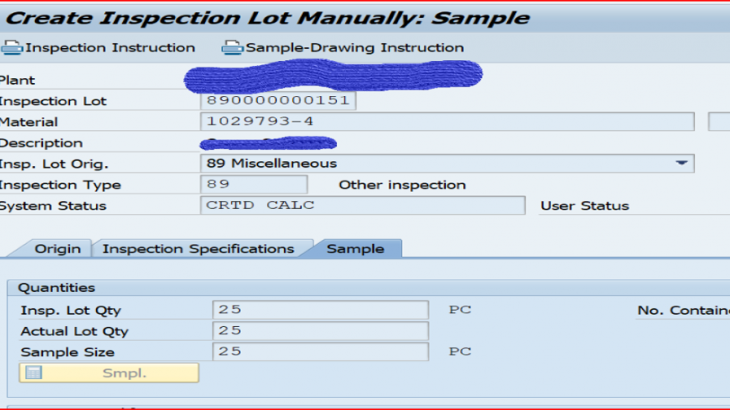Select the Actual Lot Qty field

(320, 331)
